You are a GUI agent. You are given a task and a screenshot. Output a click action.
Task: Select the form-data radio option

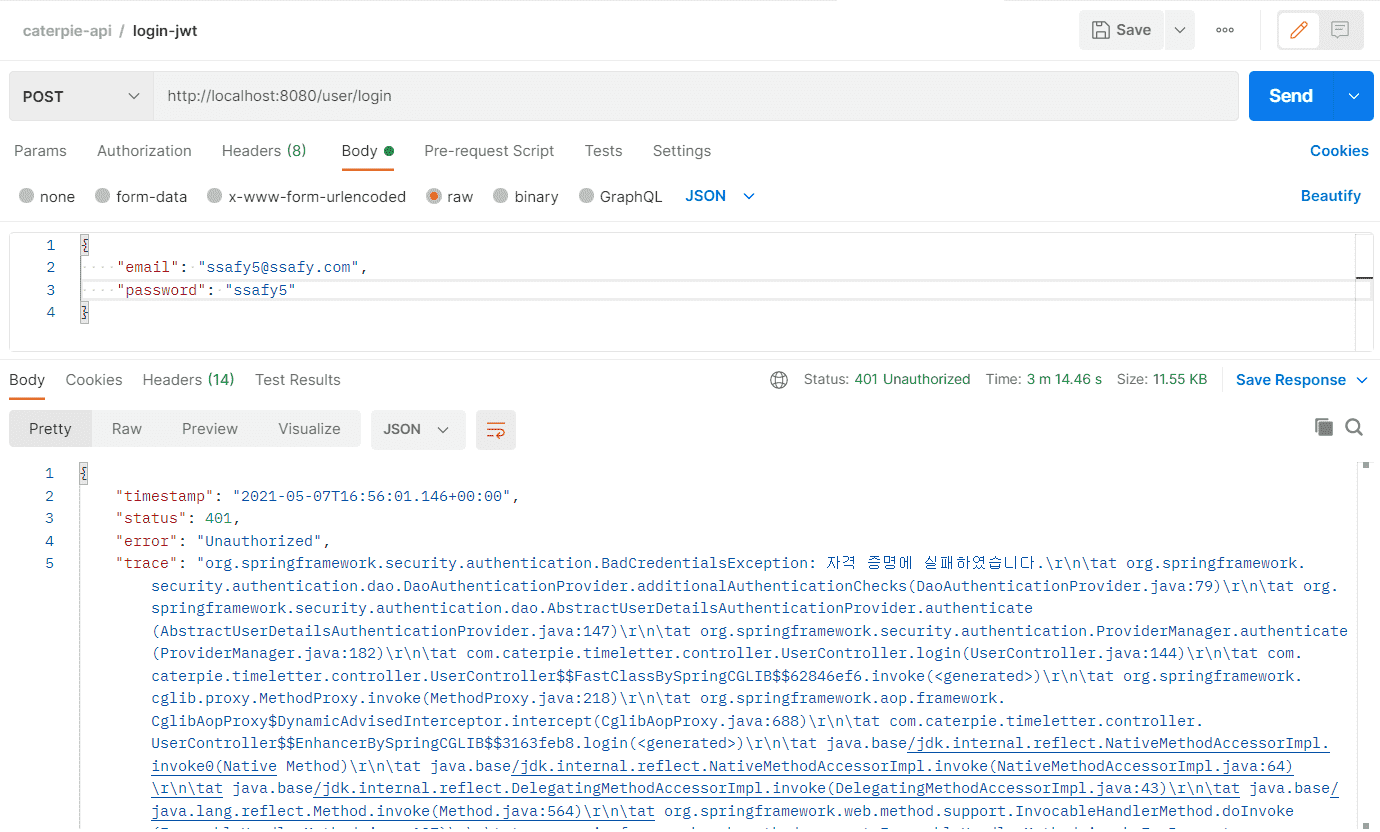(102, 197)
